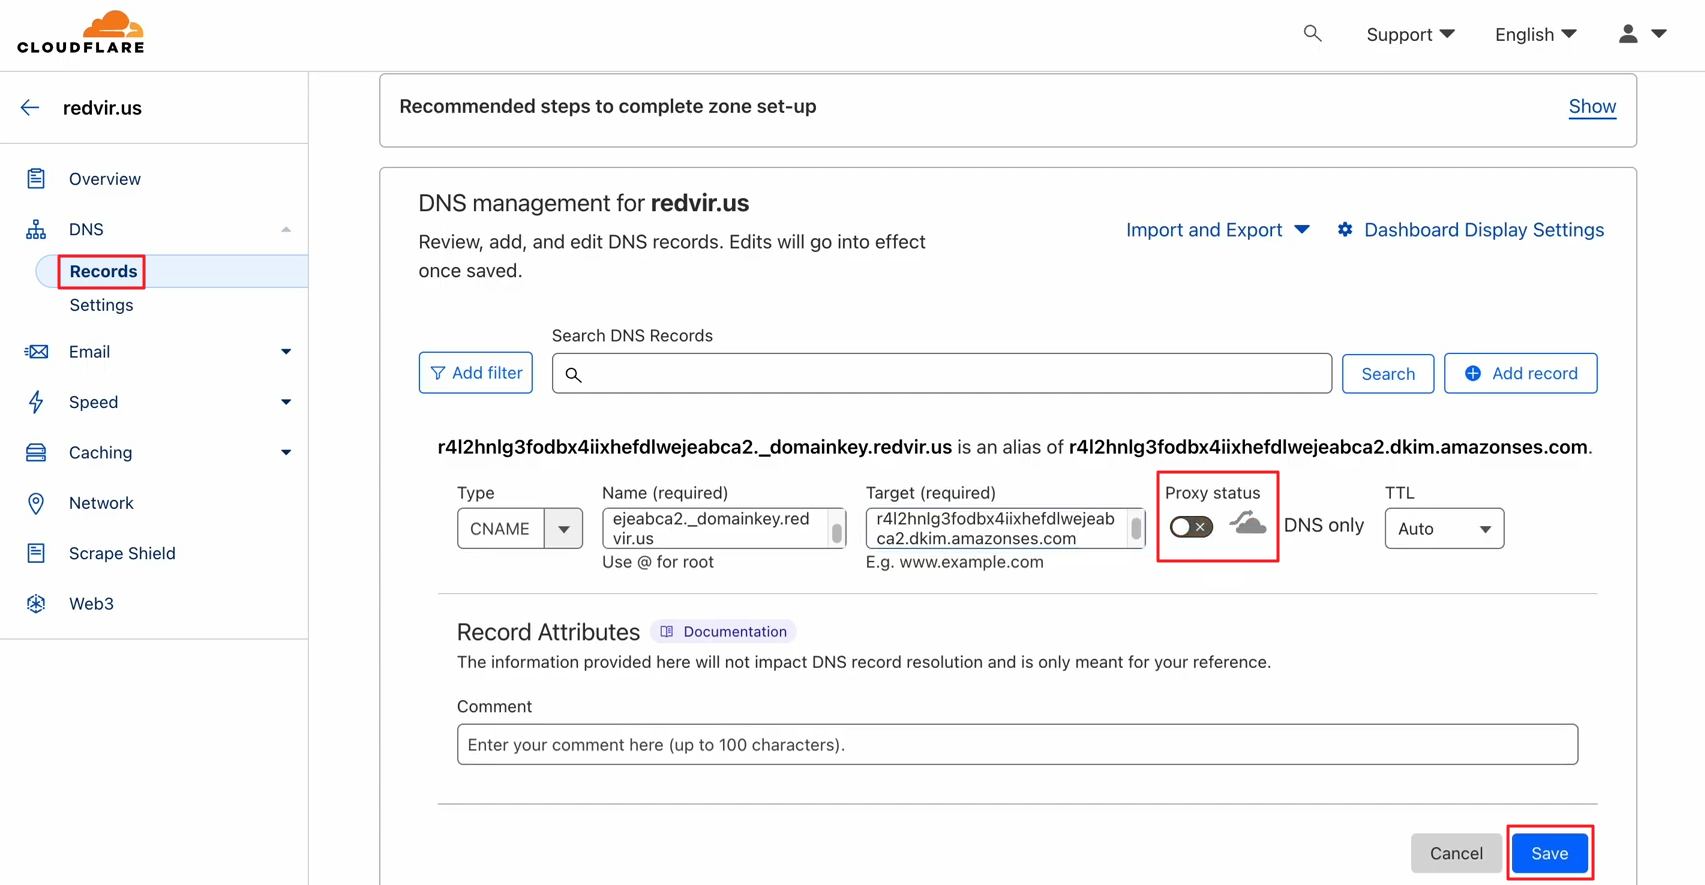1705x885 pixels.
Task: Open the TTL Auto dropdown
Action: pos(1443,528)
